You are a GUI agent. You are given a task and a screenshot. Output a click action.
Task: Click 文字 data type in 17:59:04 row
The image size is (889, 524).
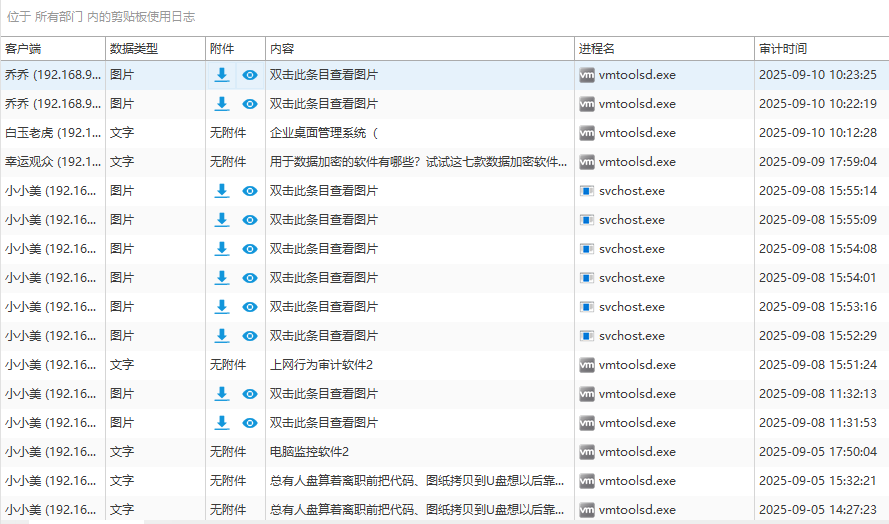(x=122, y=162)
